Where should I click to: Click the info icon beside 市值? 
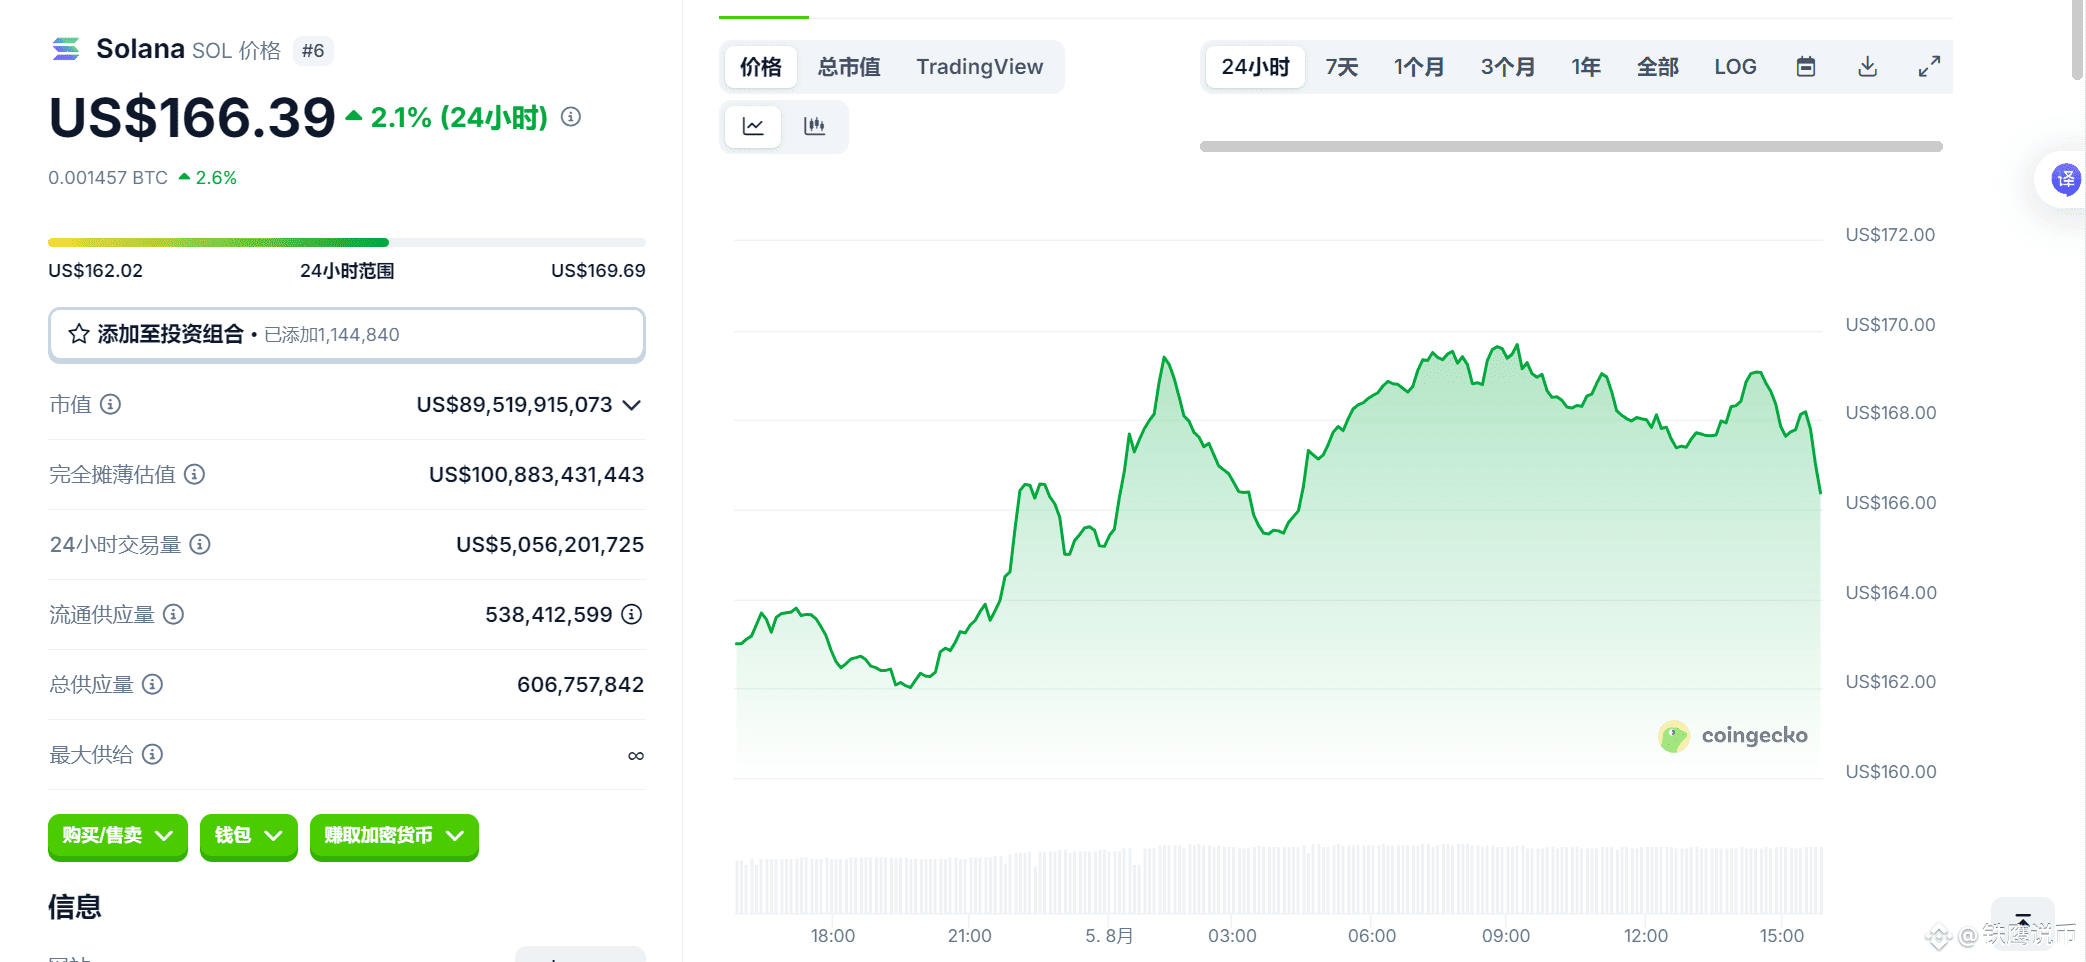tap(111, 404)
